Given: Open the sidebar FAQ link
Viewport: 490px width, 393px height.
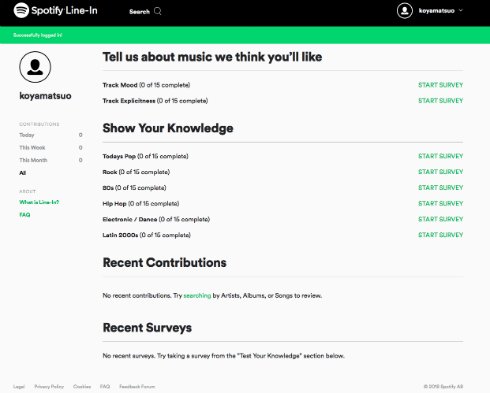Looking at the screenshot, I should 25,215.
